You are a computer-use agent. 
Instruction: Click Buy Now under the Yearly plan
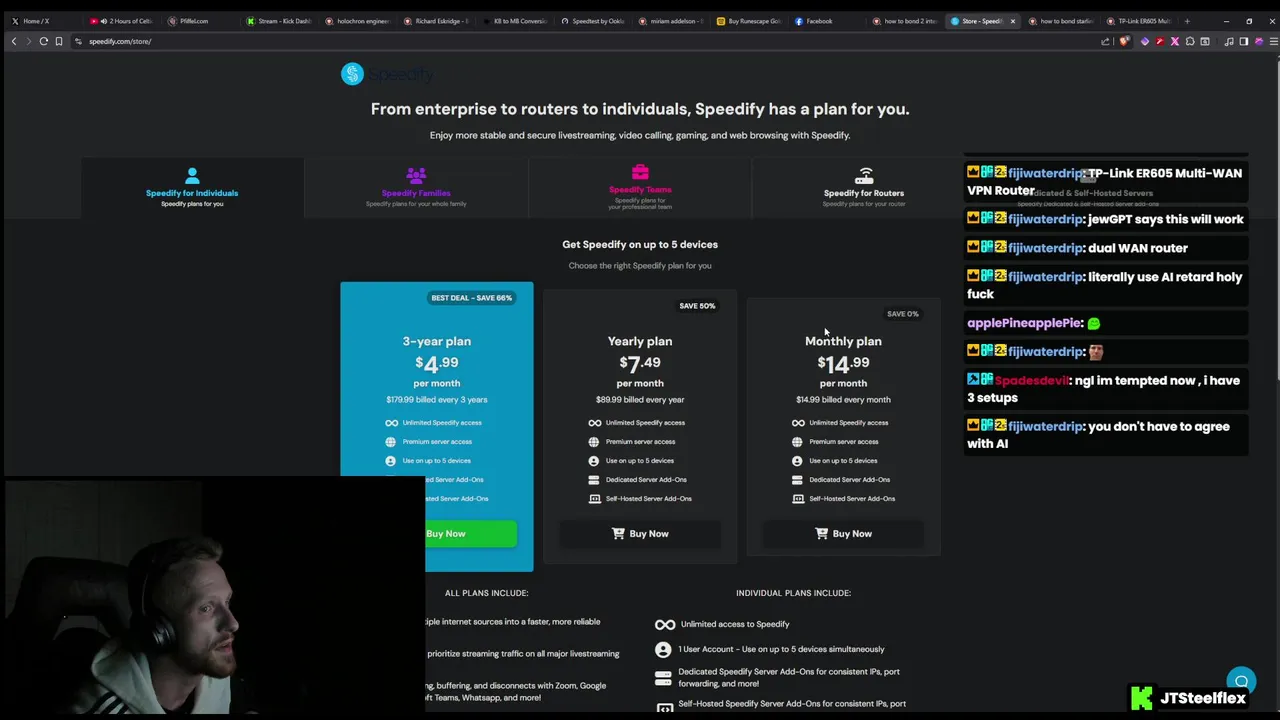click(640, 534)
